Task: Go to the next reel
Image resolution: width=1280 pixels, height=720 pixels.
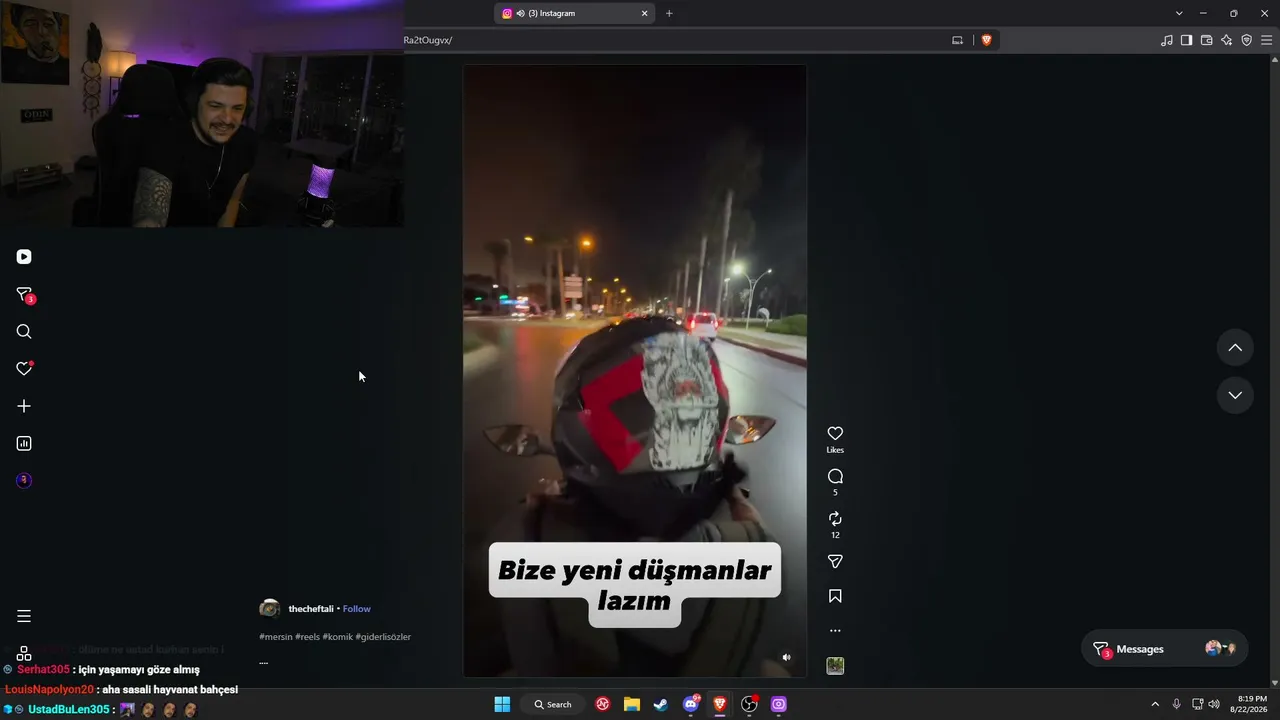Action: 1235,395
